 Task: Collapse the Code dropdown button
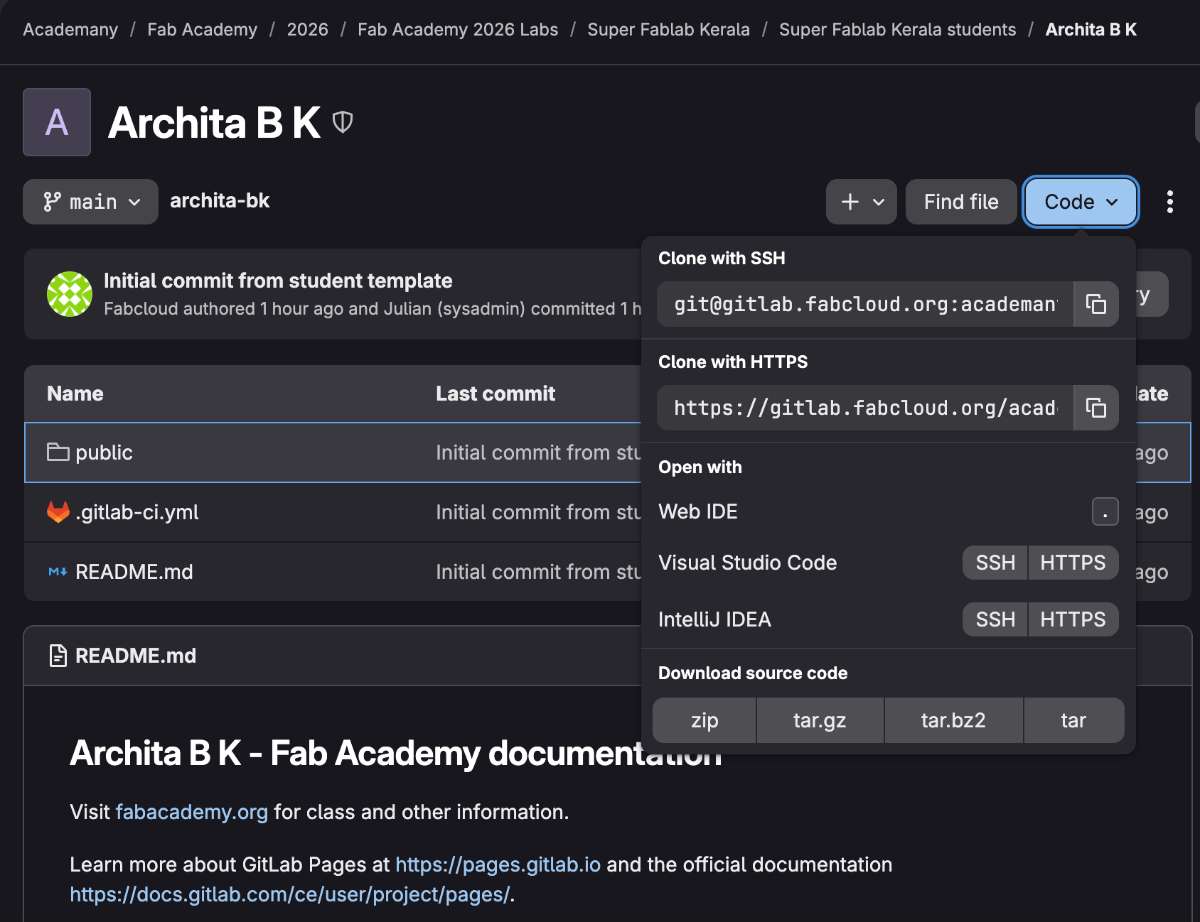click(1080, 202)
